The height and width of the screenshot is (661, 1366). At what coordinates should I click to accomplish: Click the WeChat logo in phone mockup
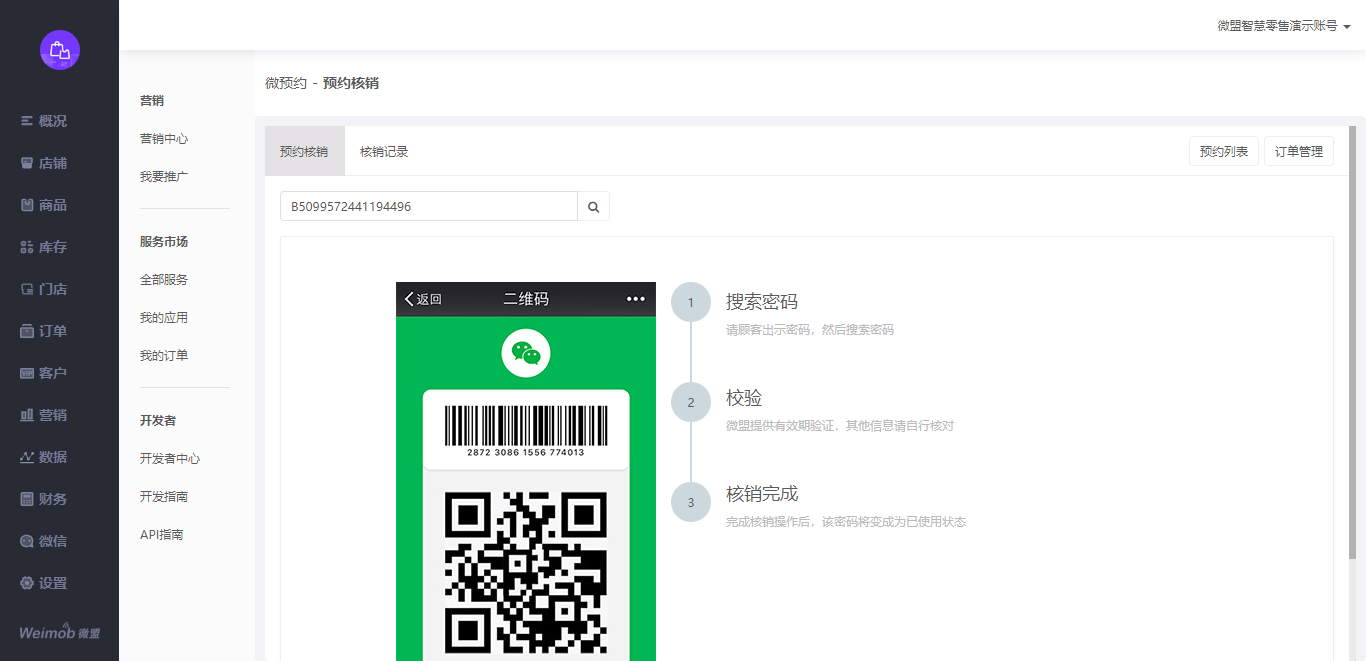pyautogui.click(x=526, y=352)
